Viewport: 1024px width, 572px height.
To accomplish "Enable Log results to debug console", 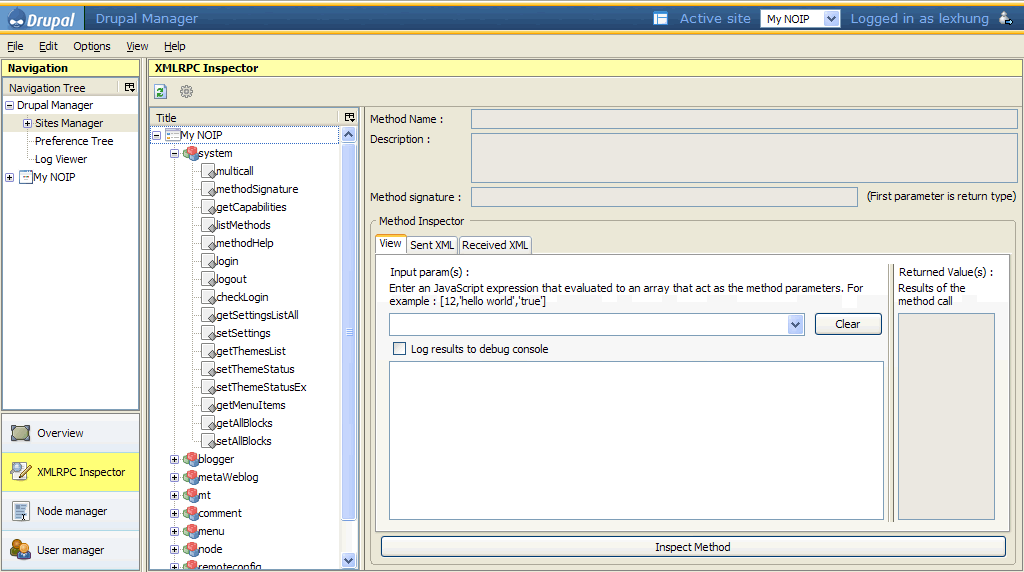I will (400, 349).
